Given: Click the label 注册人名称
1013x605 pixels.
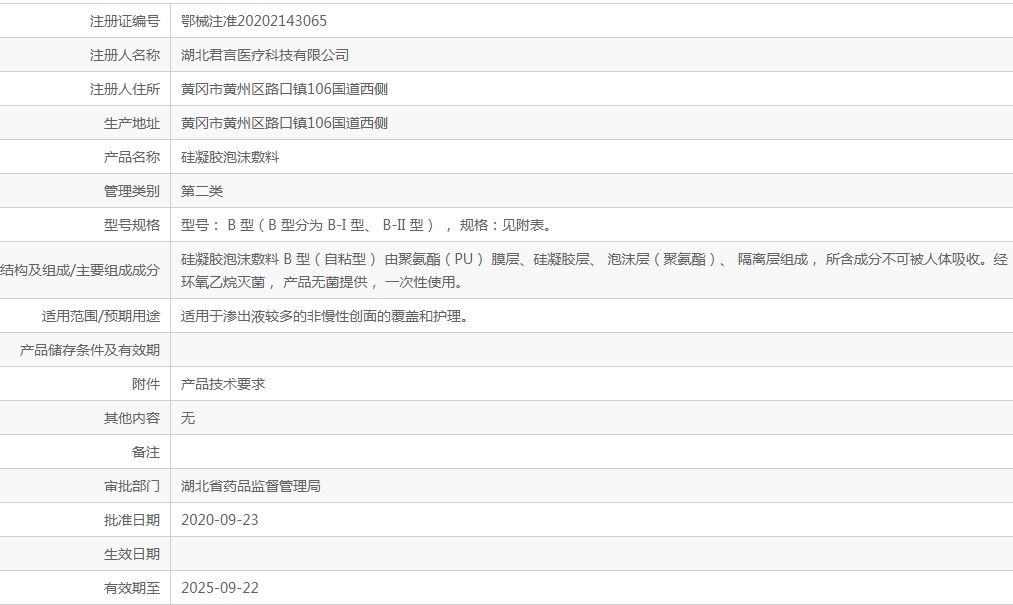Looking at the screenshot, I should (x=125, y=55).
